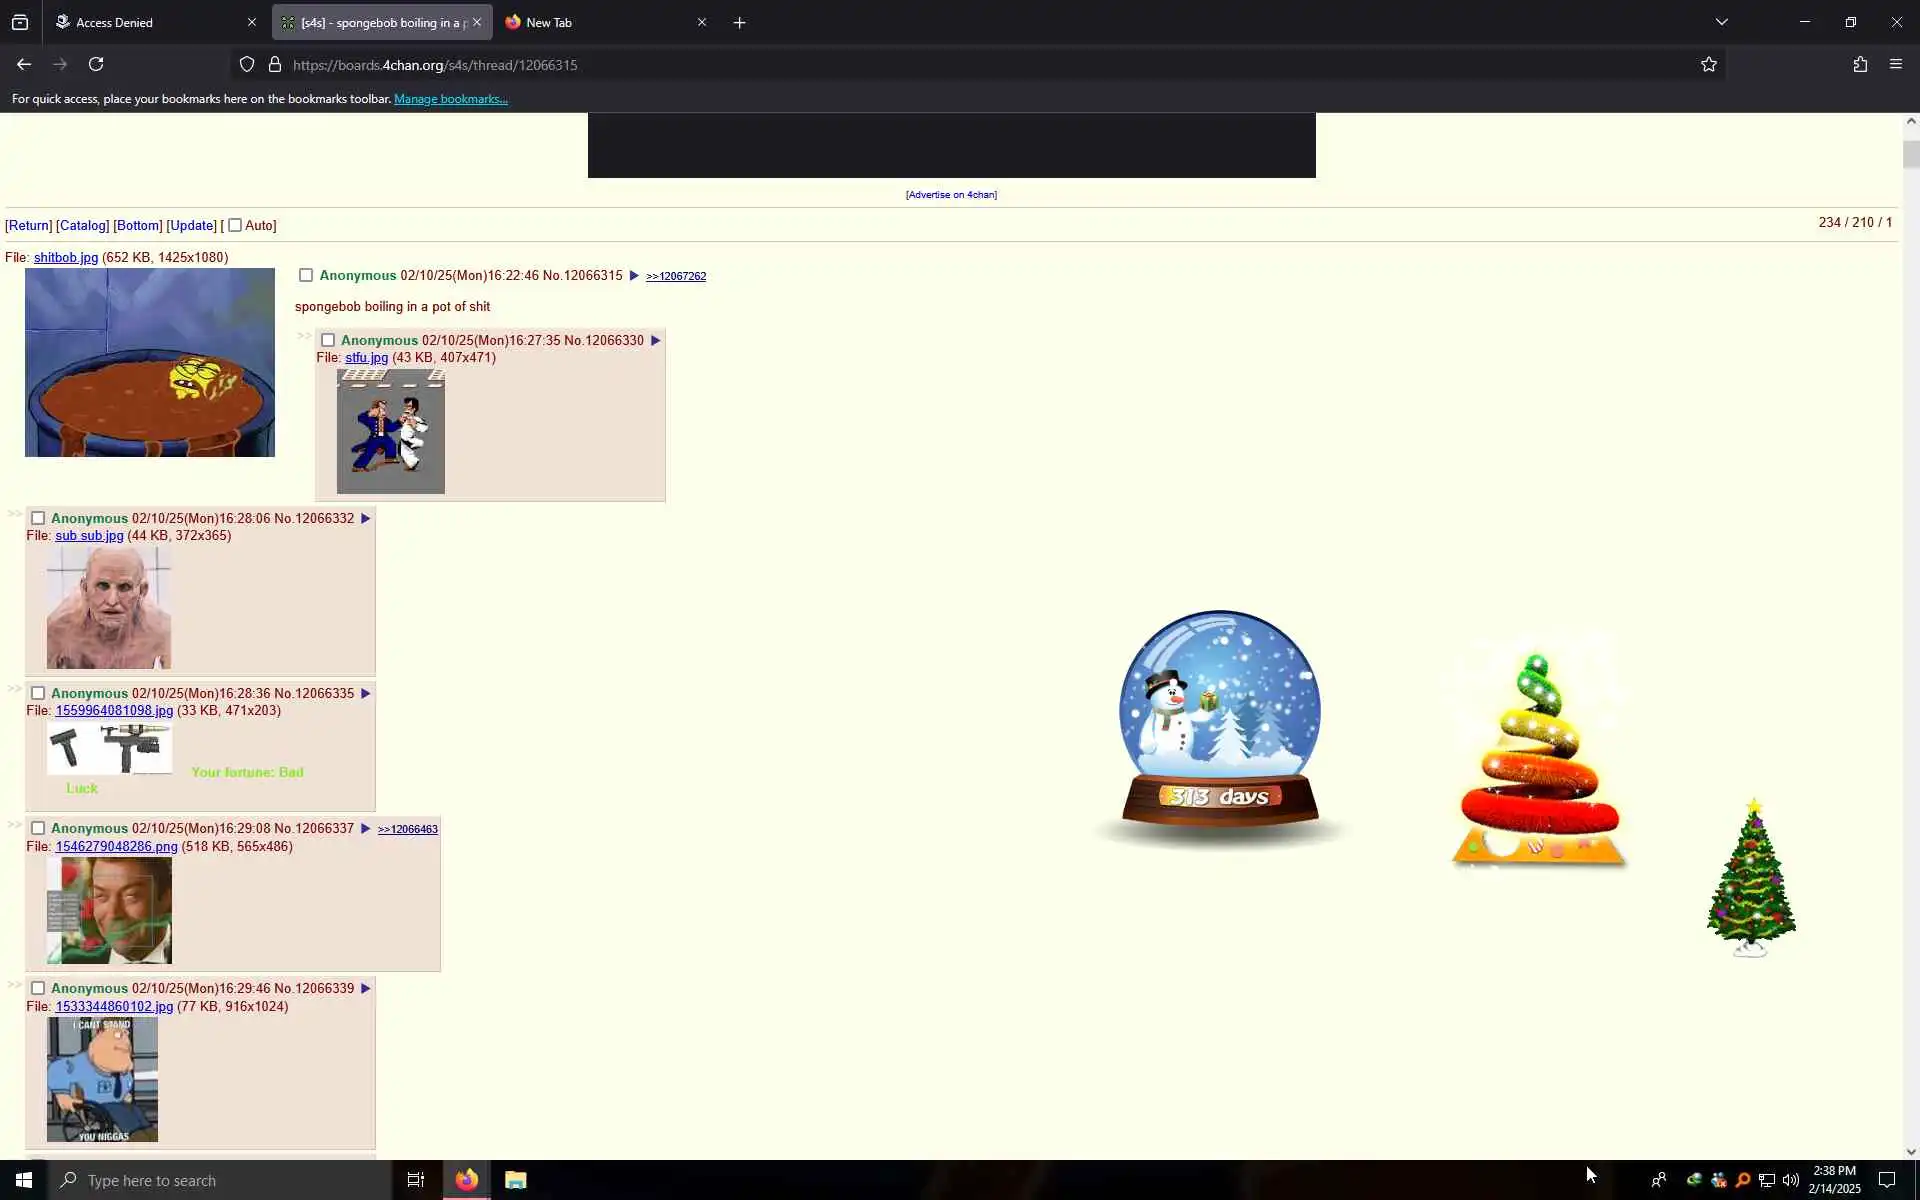Click the Catalog link
This screenshot has height=1200, width=1920.
pyautogui.click(x=83, y=226)
